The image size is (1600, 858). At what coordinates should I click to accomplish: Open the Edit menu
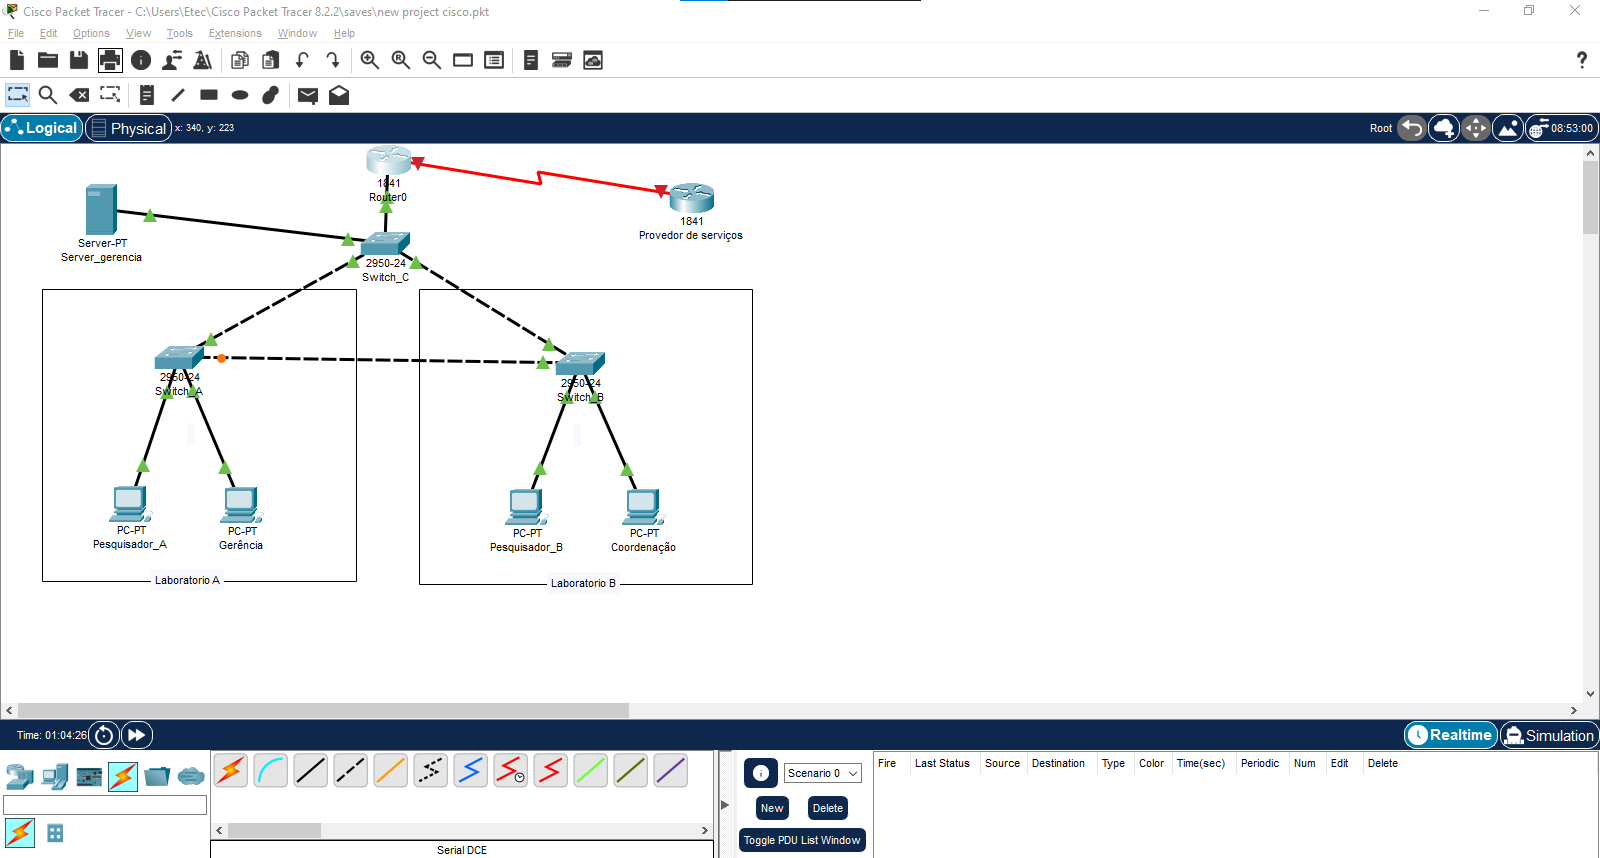coord(48,33)
